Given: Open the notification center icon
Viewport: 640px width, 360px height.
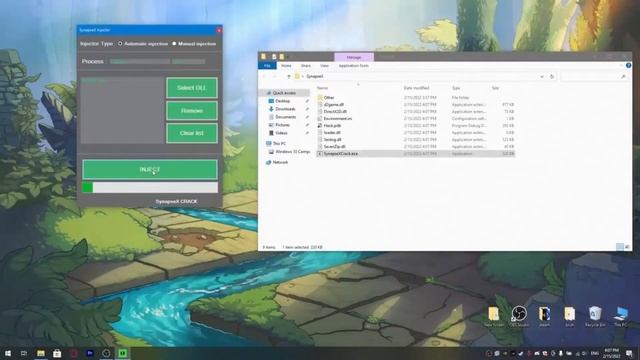Looking at the screenshot, I should point(629,353).
